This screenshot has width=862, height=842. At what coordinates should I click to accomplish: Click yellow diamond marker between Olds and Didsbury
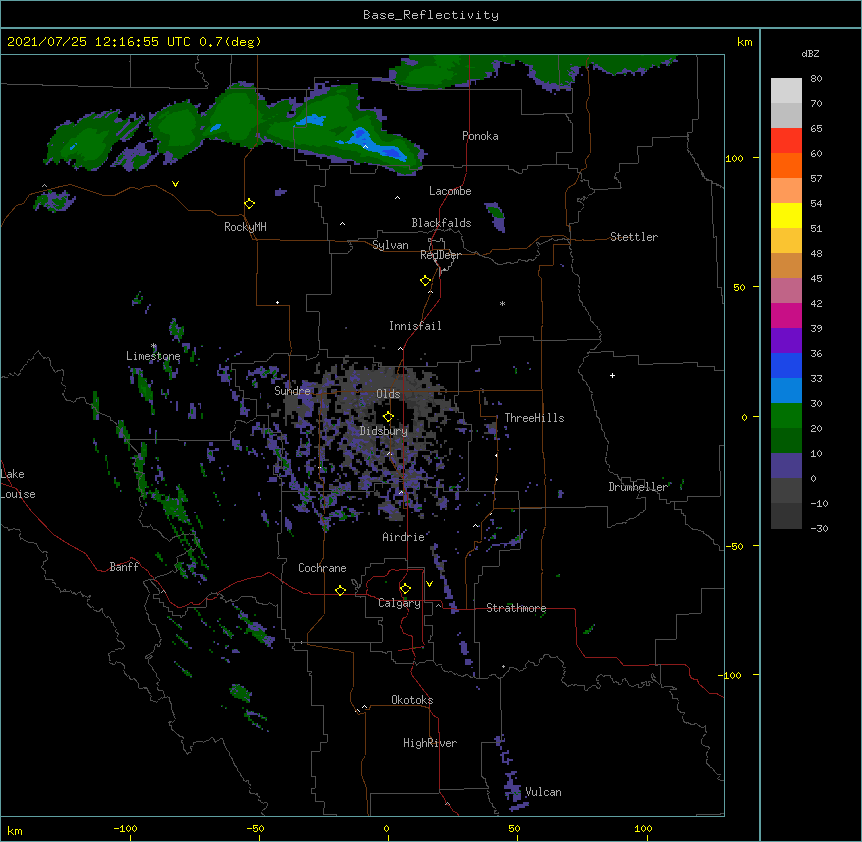point(388,416)
